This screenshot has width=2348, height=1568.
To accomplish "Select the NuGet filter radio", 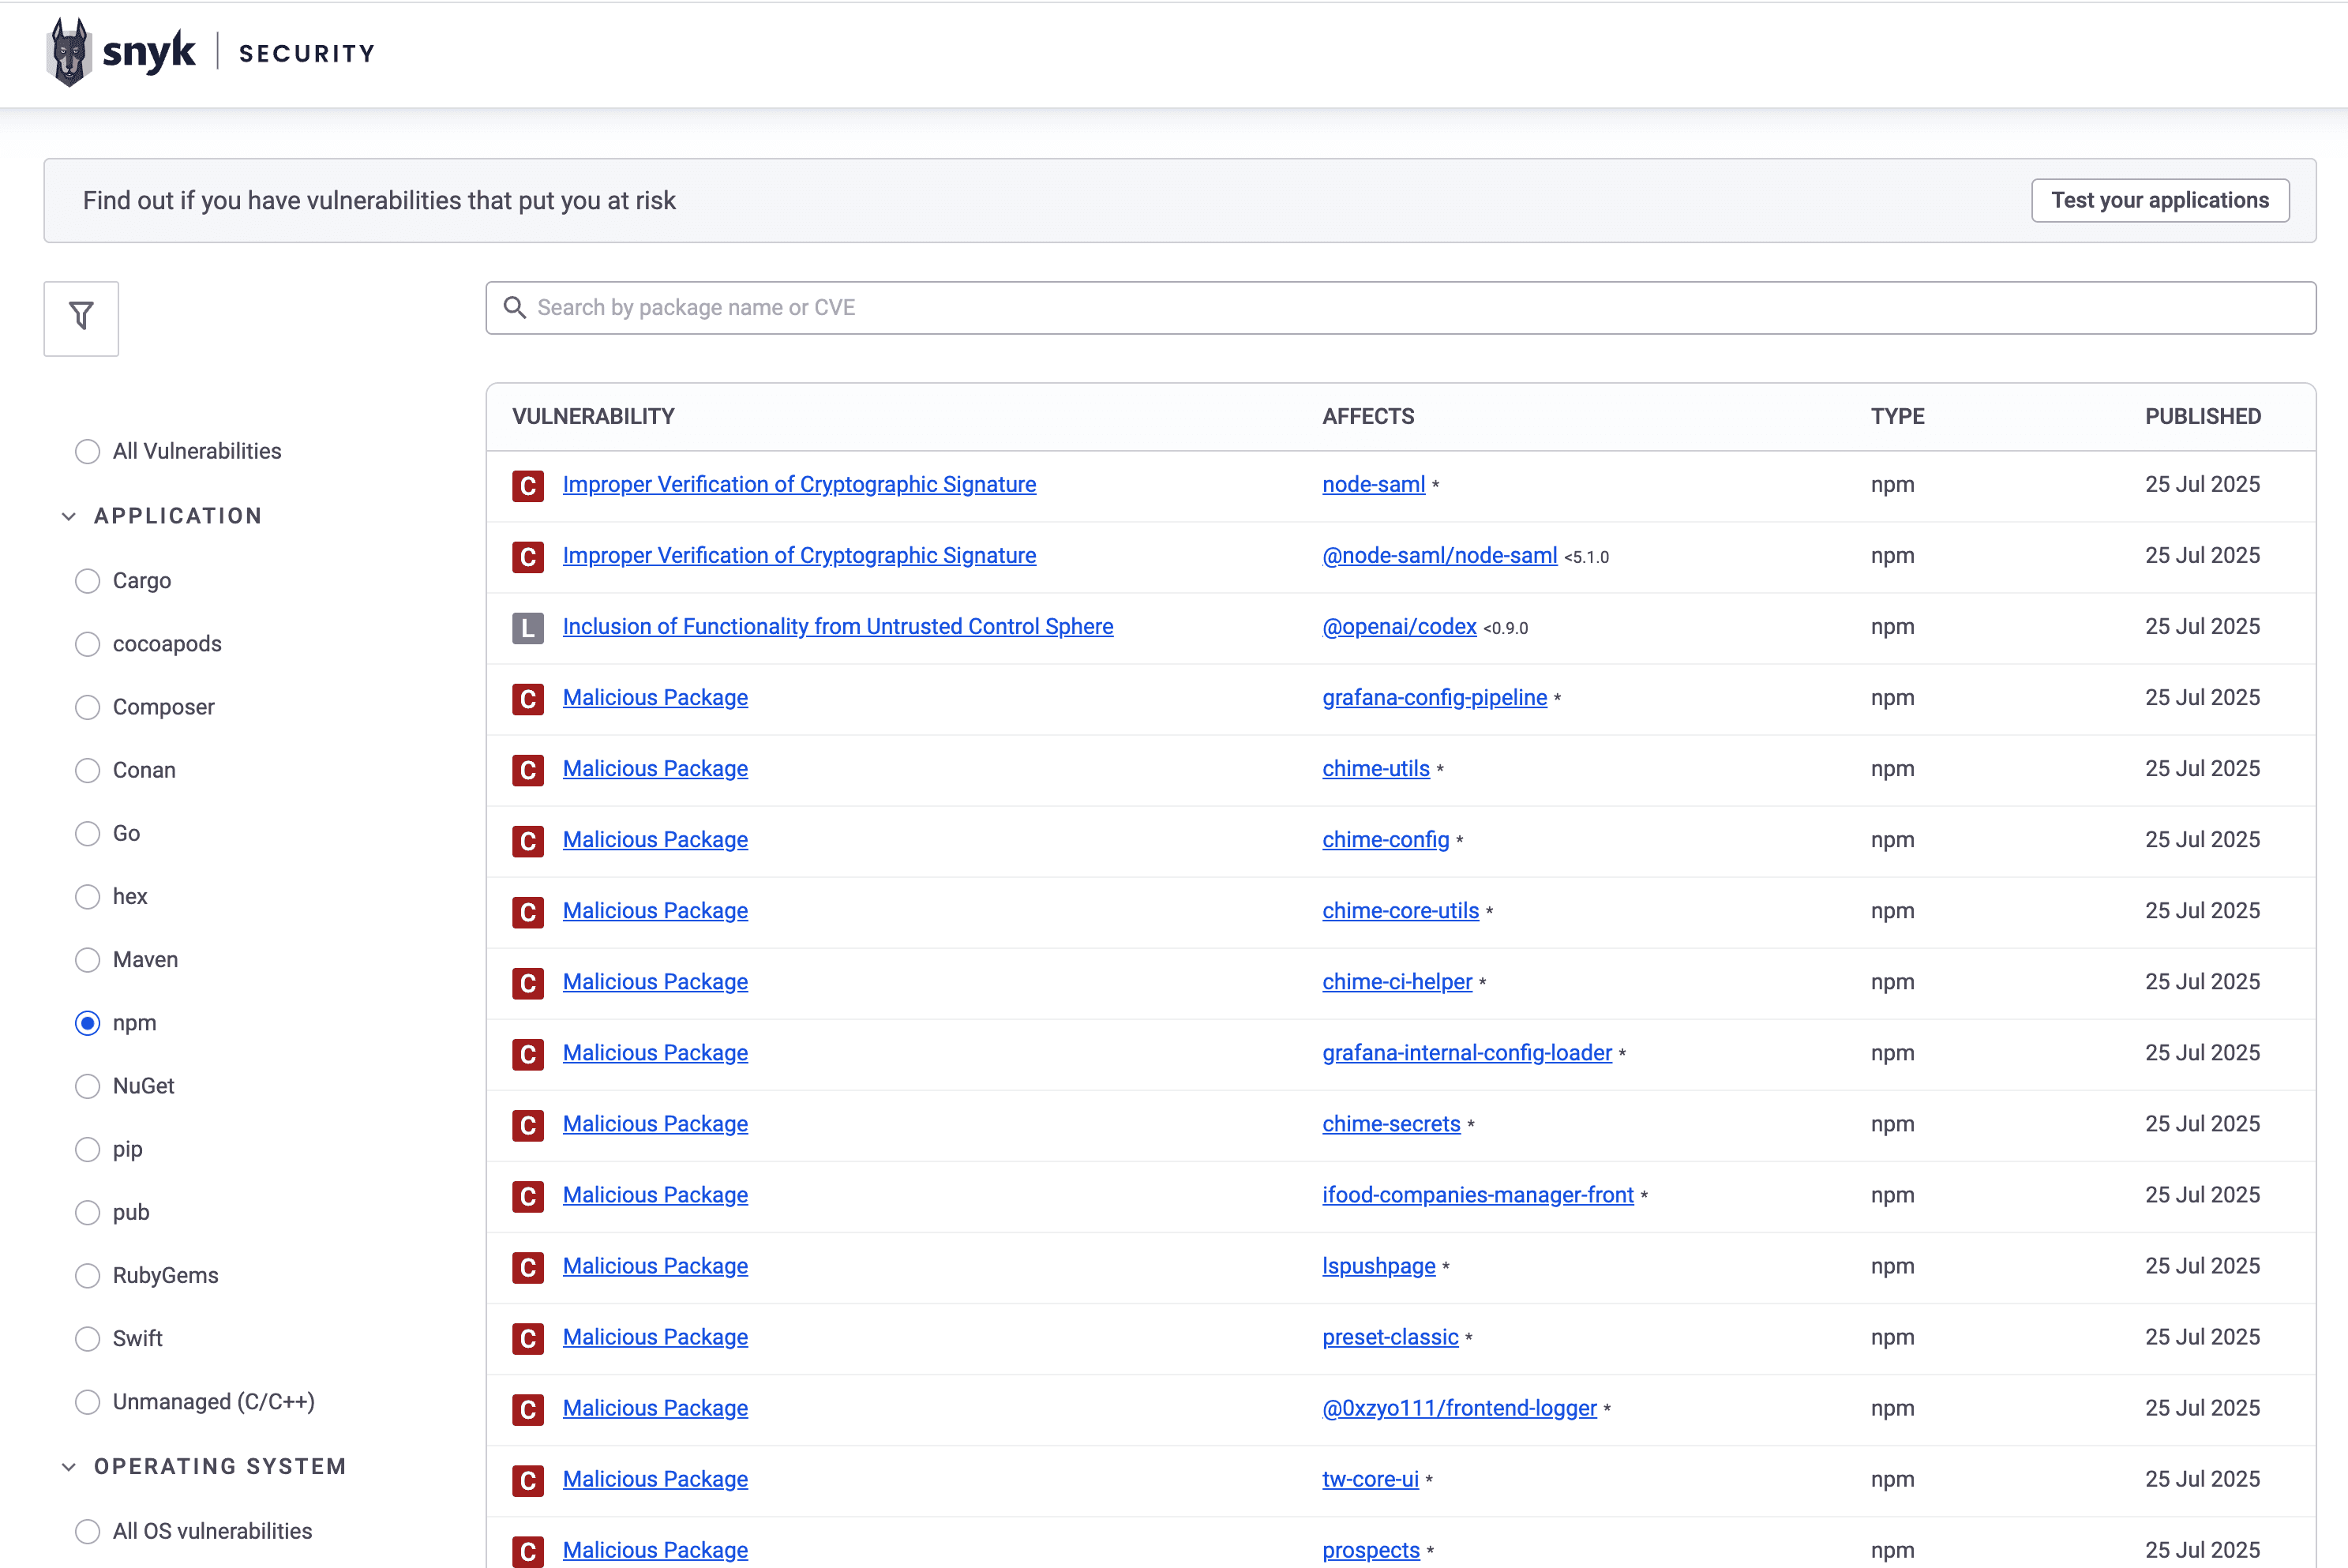I will [88, 1086].
